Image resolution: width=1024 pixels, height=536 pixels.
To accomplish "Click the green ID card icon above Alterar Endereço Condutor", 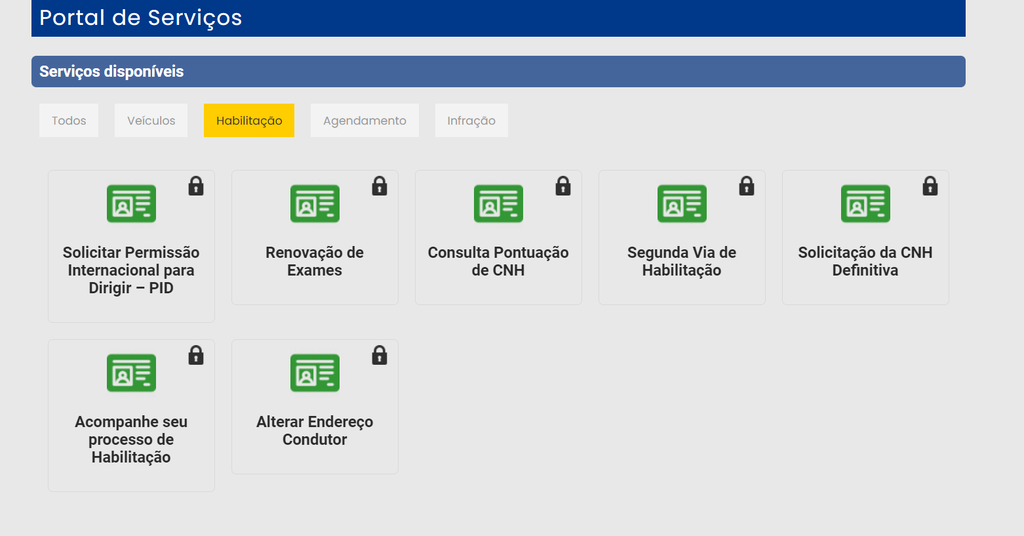I will click(x=315, y=373).
